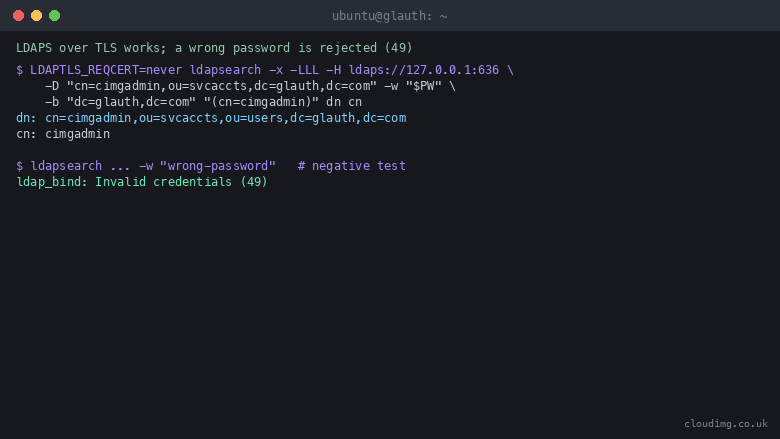Click the green maximize window button

click(54, 15)
